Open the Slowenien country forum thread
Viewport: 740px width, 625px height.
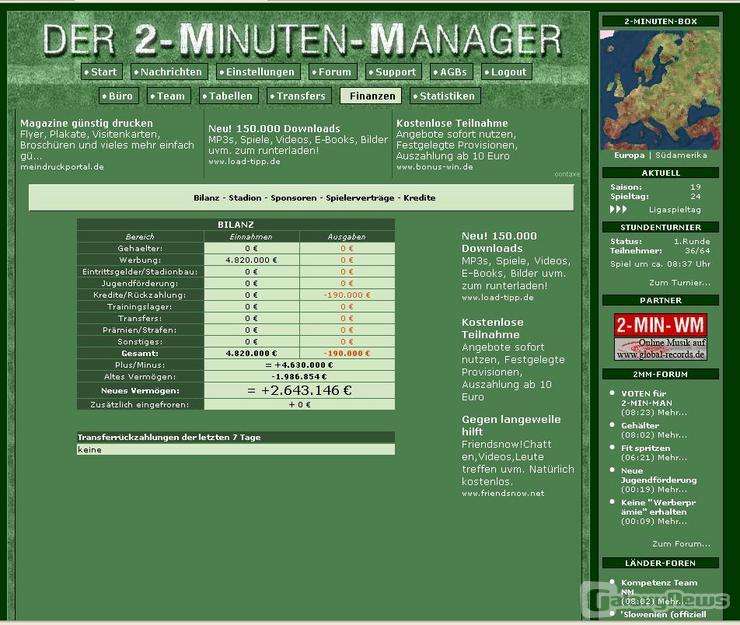[x=664, y=614]
